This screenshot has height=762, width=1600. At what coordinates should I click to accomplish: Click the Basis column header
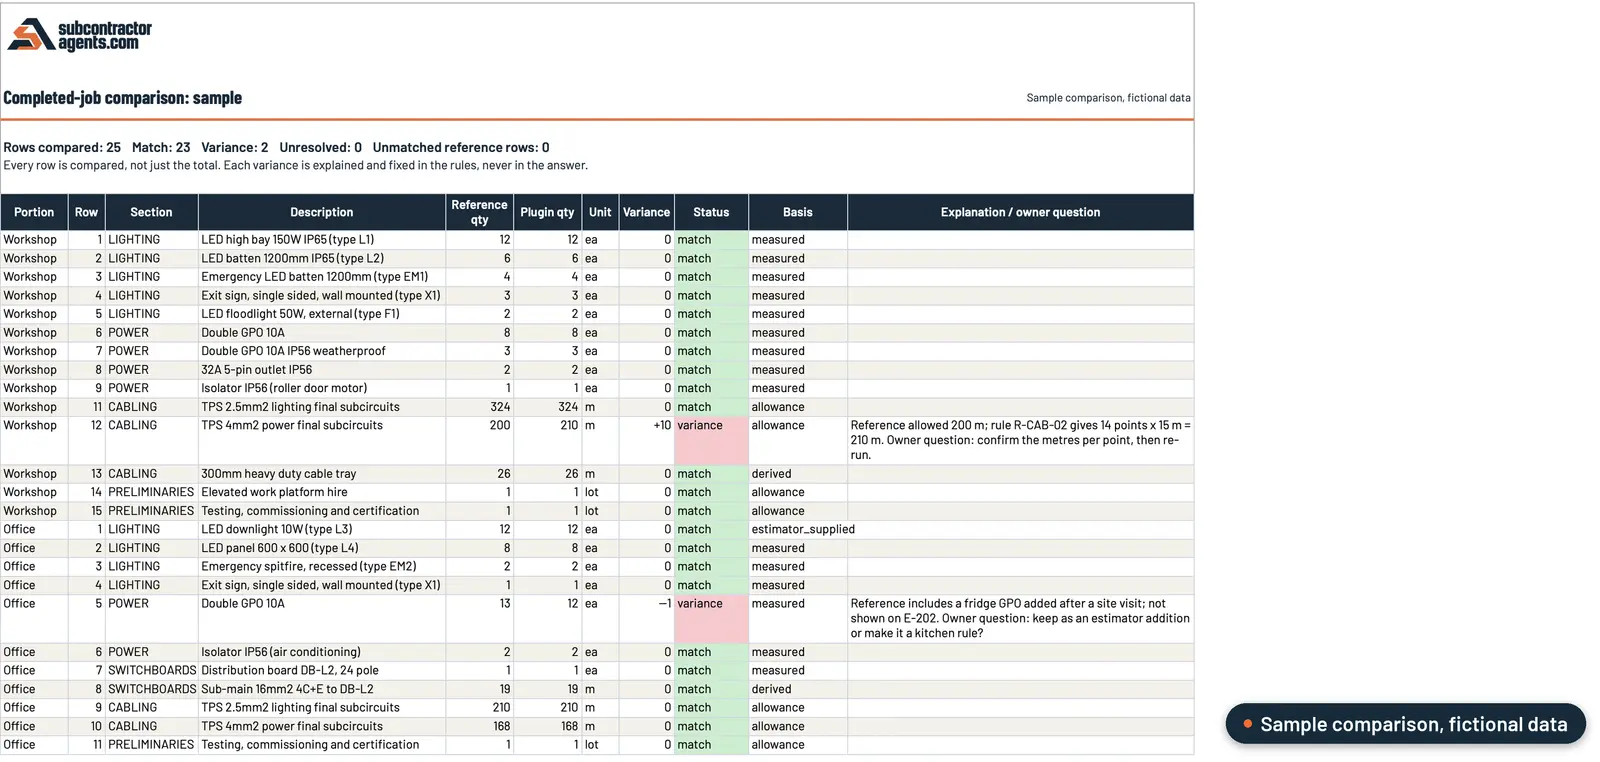[x=797, y=212]
